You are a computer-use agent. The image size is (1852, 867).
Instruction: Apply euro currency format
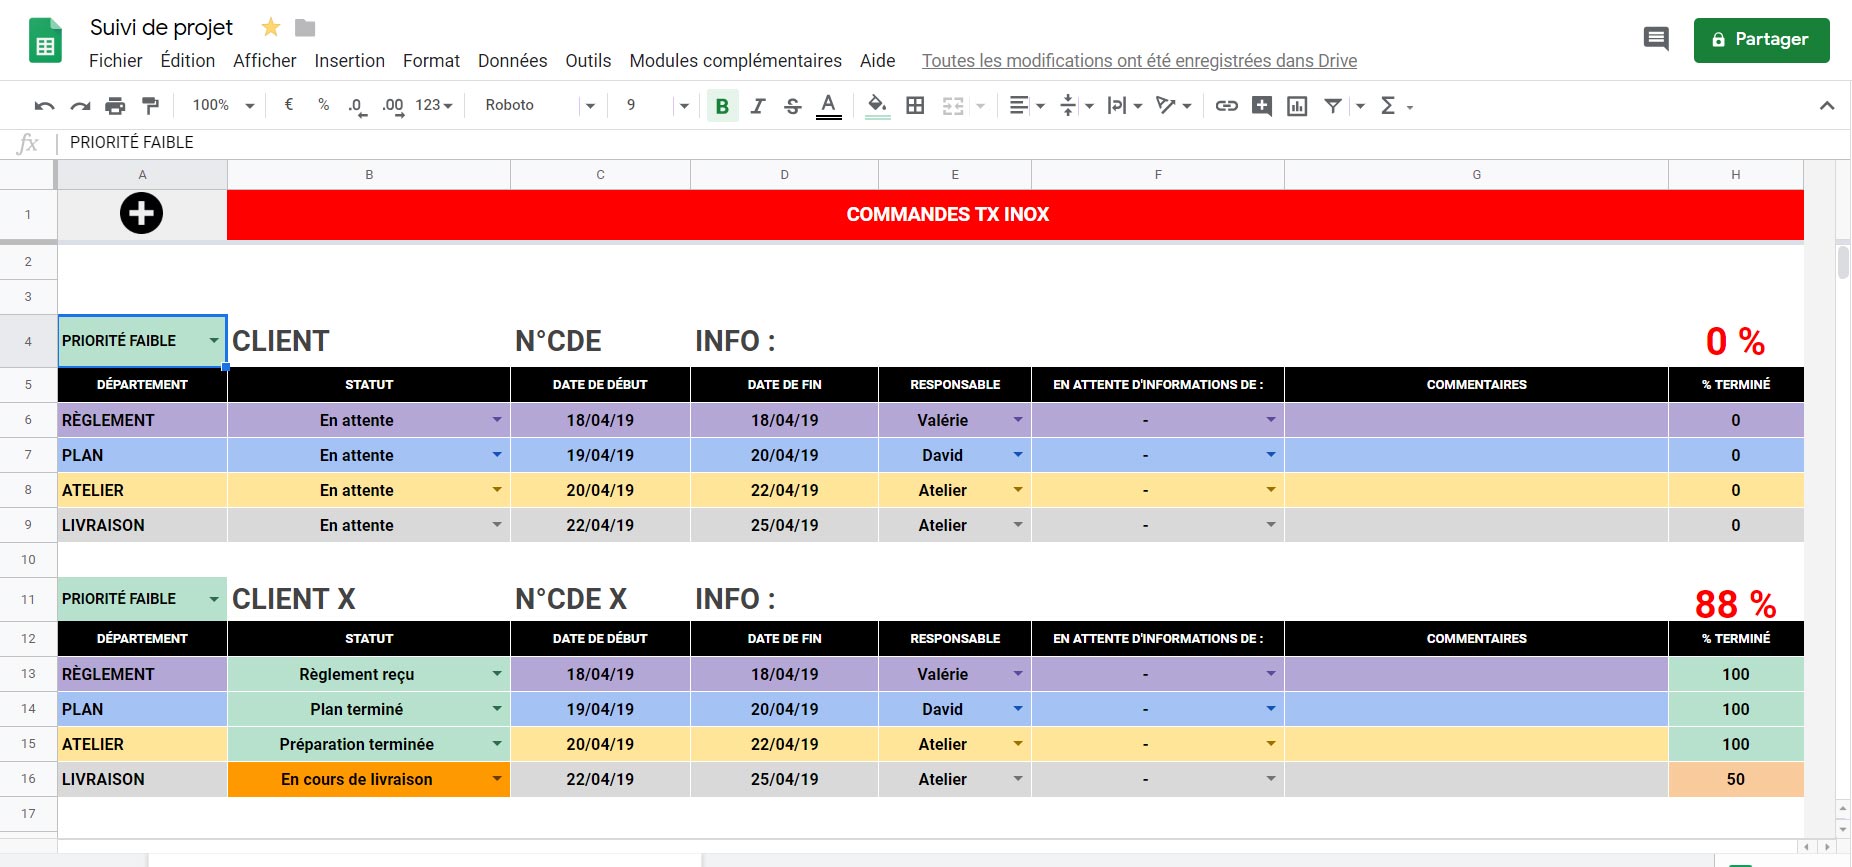pos(289,104)
